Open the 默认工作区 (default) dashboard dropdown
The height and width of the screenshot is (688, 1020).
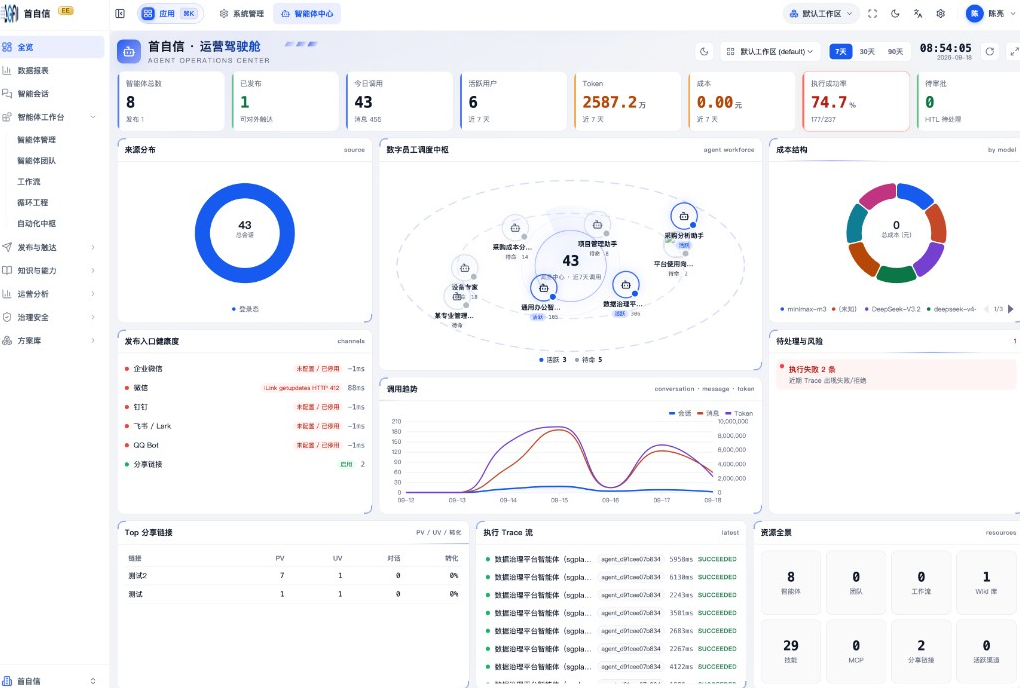[x=770, y=51]
